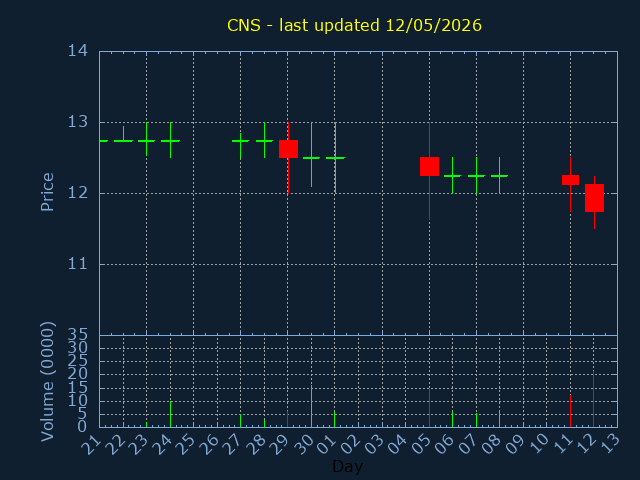Click the red candlestick body on day 05
This screenshot has height=480, width=640.
(429, 167)
